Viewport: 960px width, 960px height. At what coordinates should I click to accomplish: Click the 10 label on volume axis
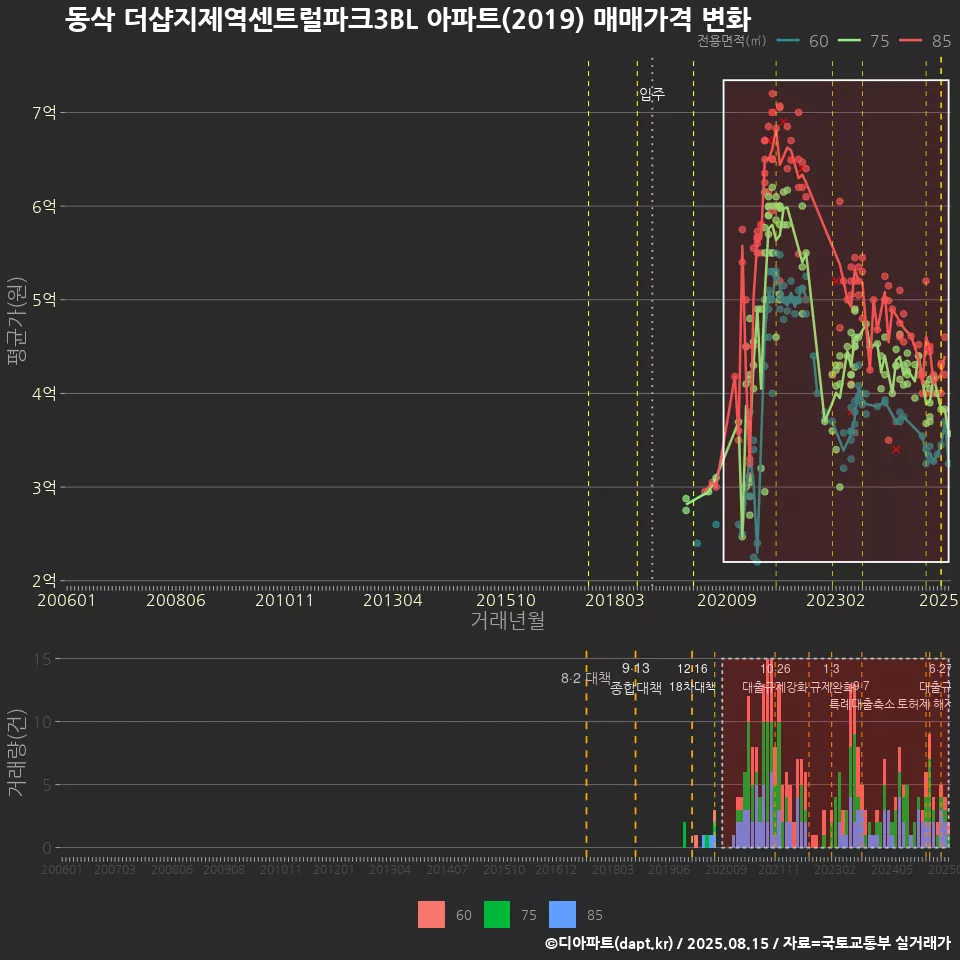click(x=43, y=722)
